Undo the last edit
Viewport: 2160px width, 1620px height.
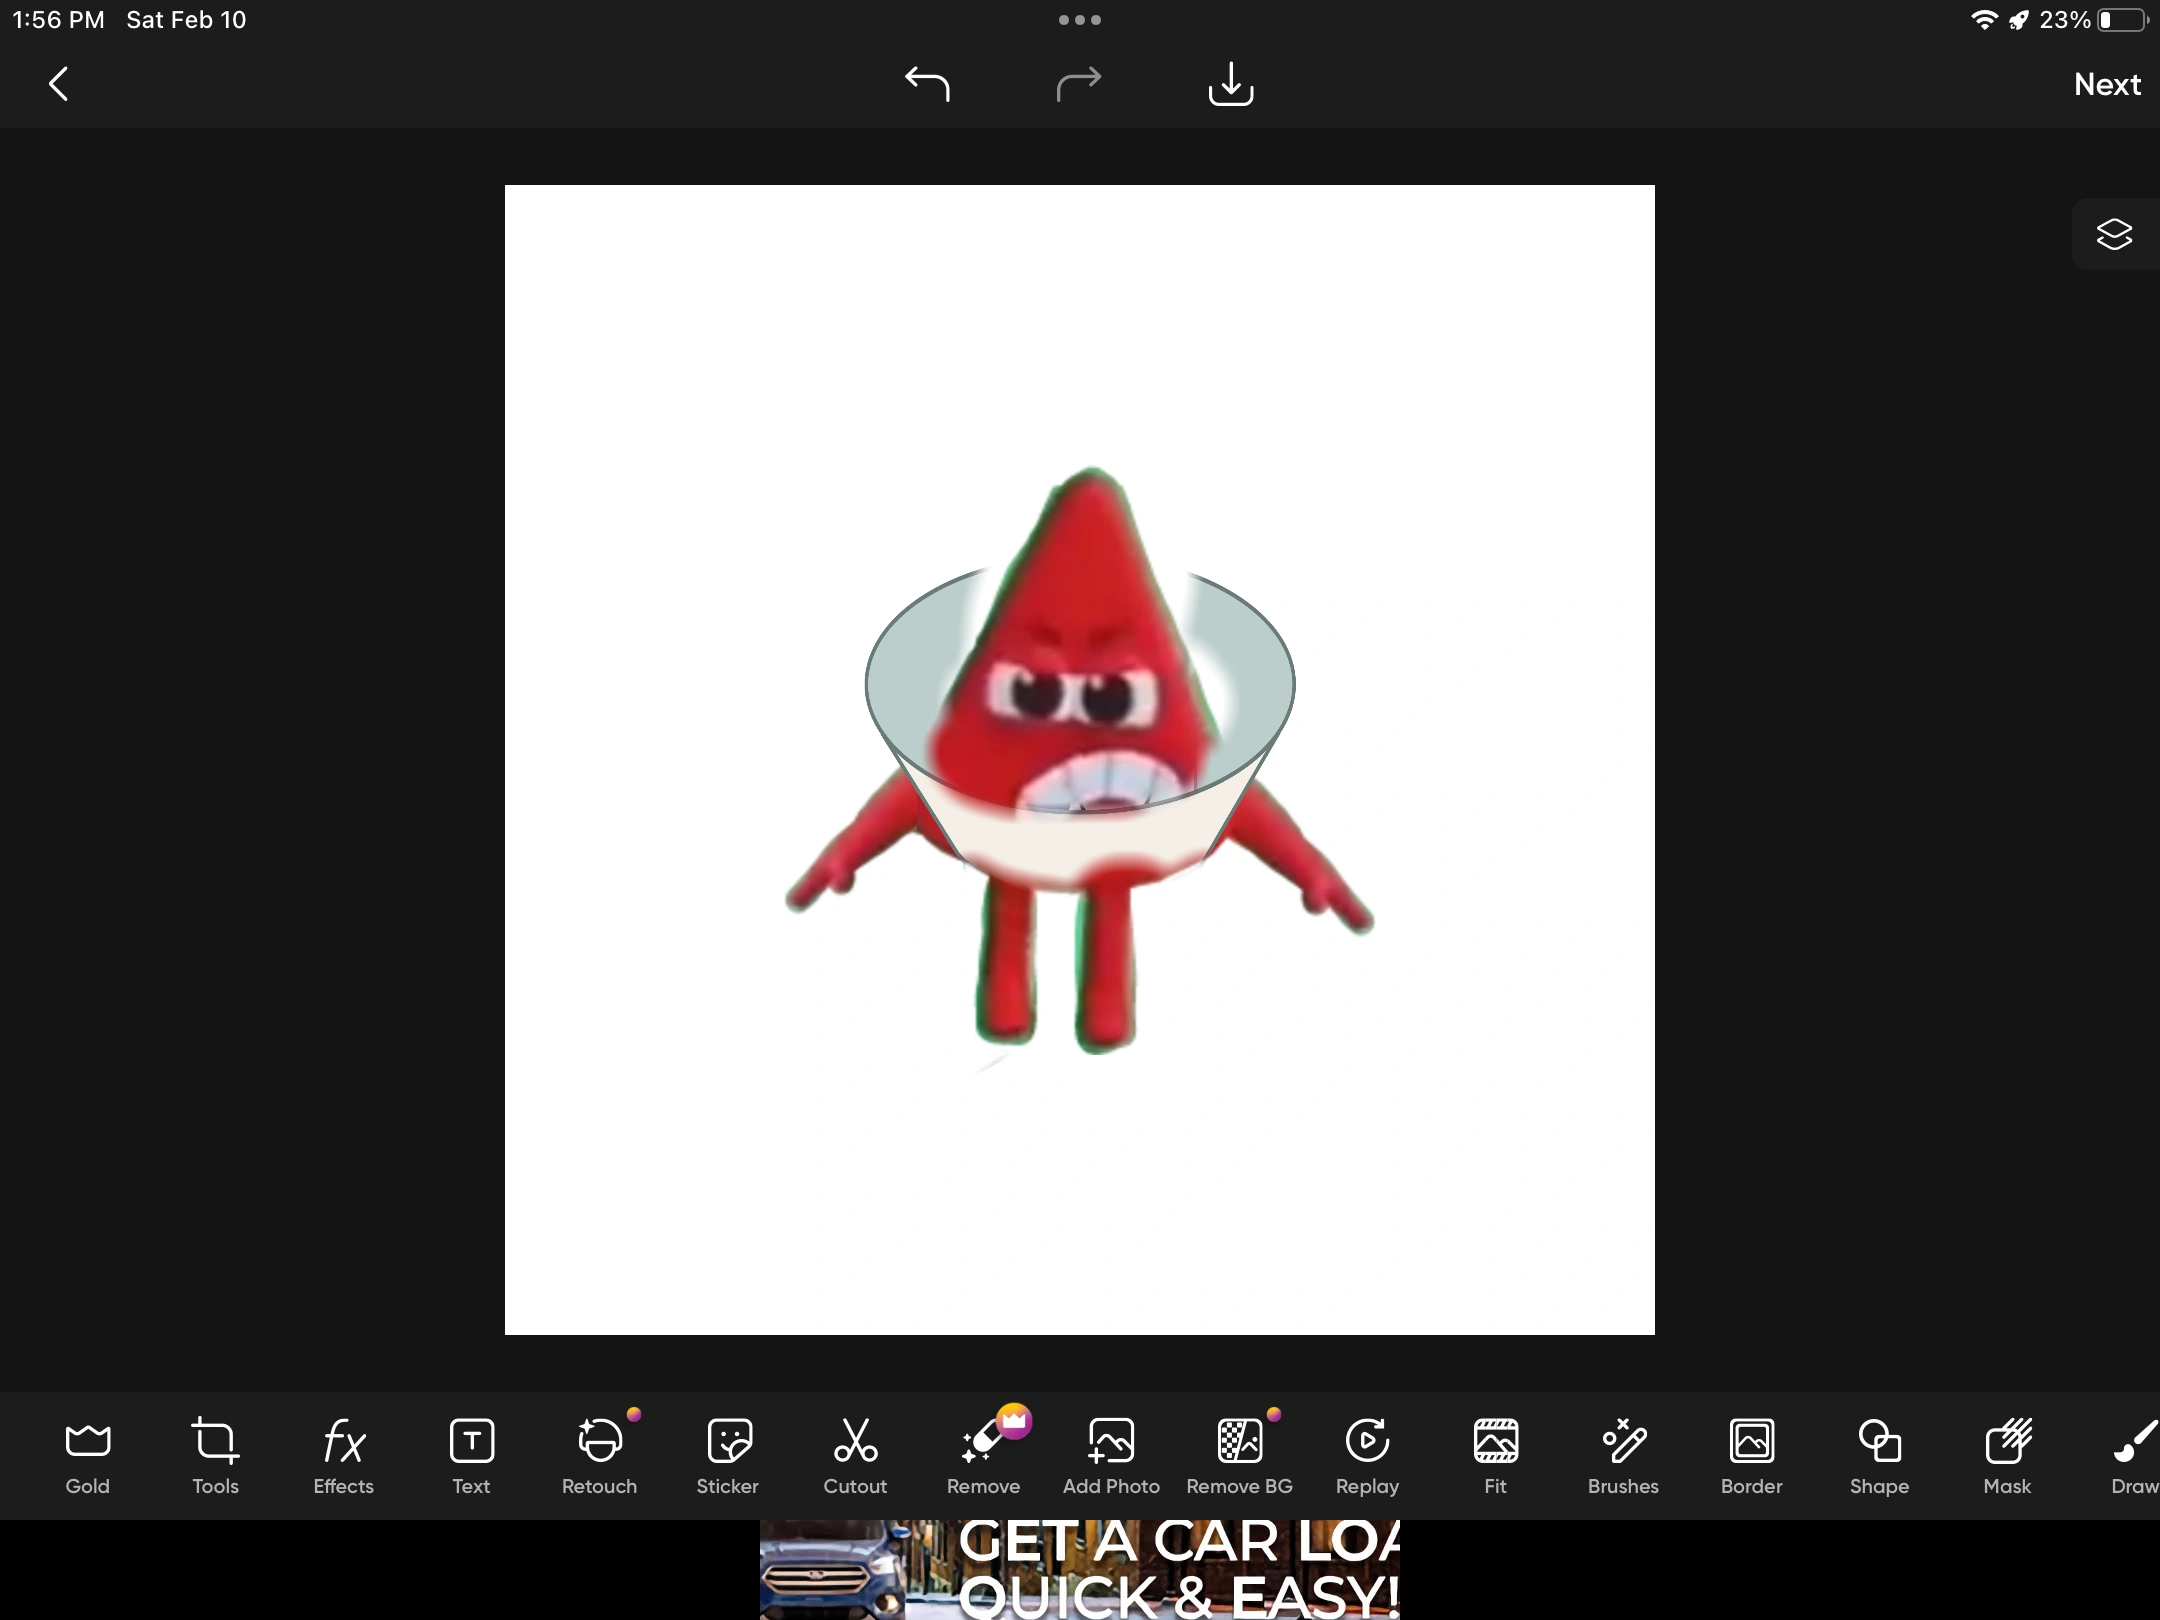[x=927, y=84]
